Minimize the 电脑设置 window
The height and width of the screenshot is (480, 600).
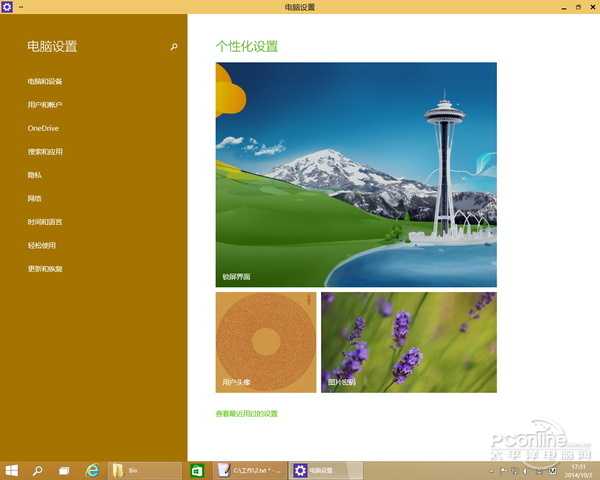[x=564, y=7]
